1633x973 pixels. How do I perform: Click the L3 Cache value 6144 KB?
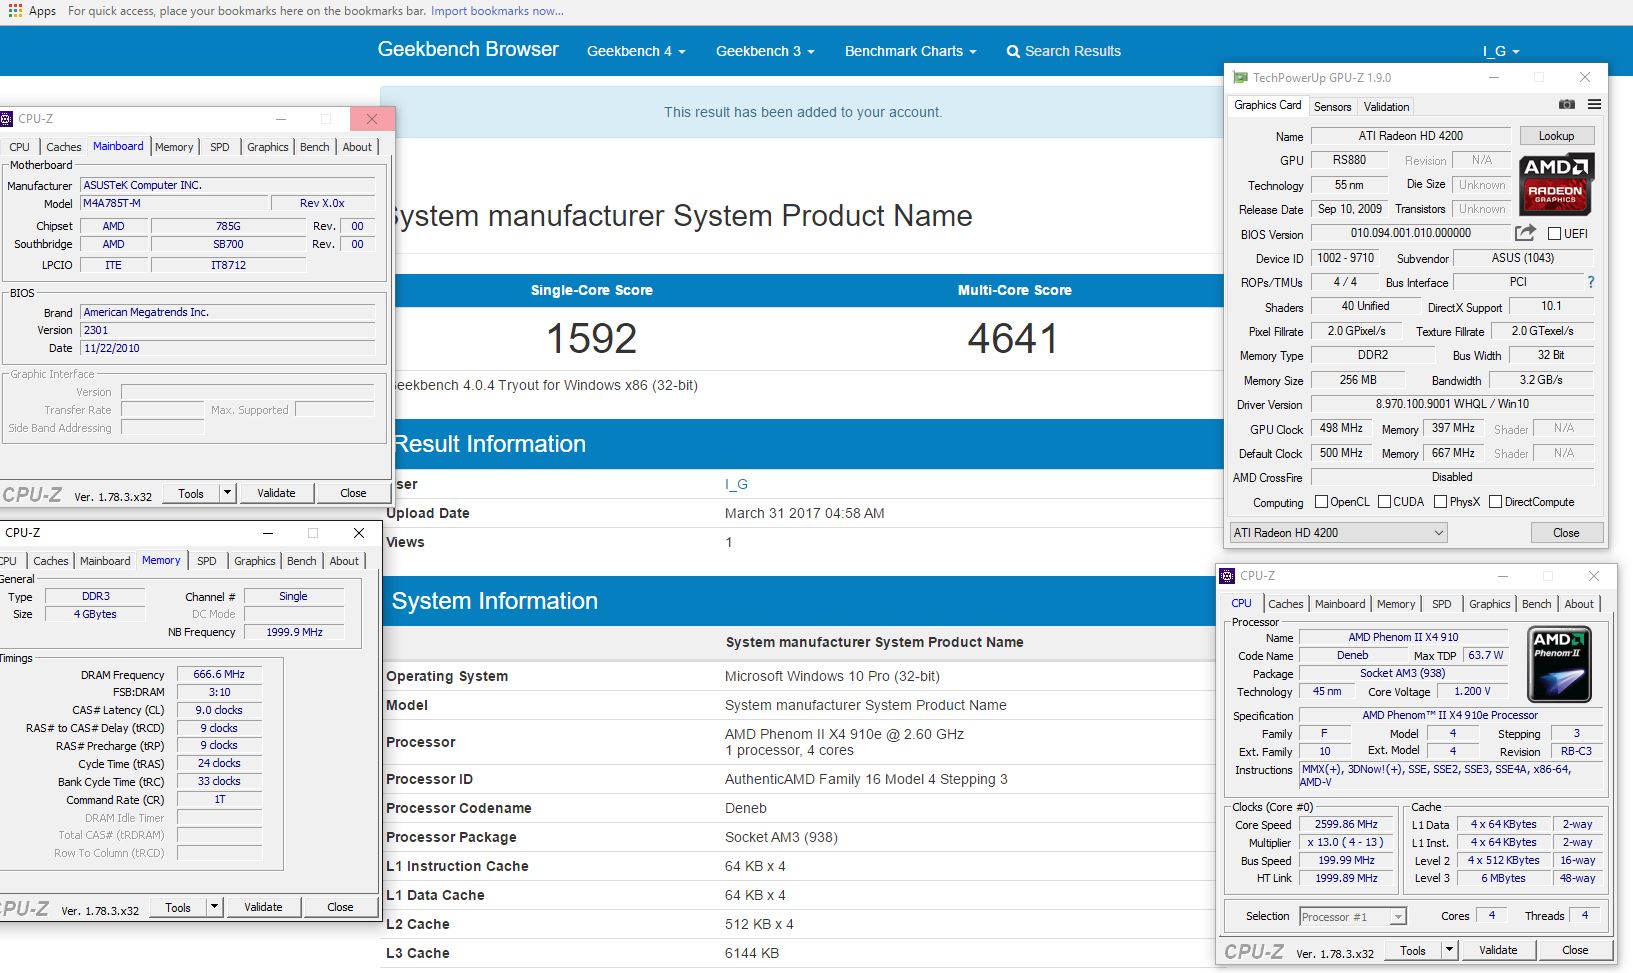pyautogui.click(x=752, y=953)
